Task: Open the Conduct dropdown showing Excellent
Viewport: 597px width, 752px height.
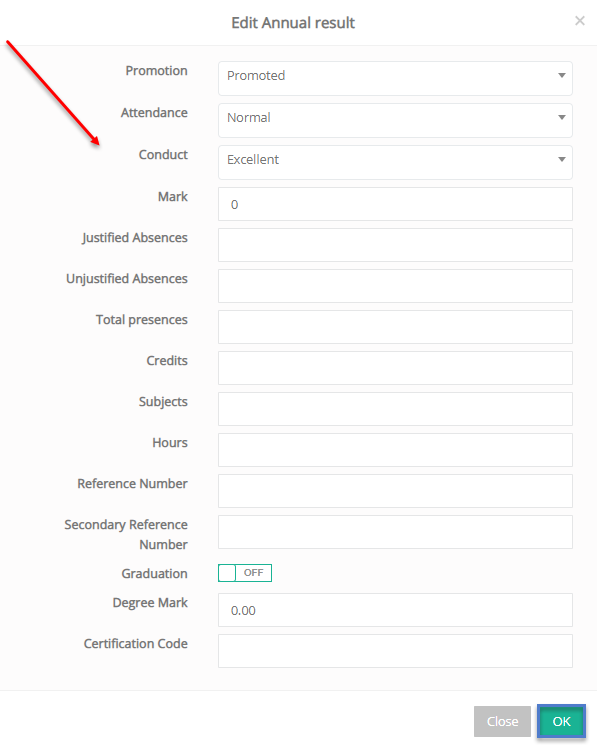Action: pyautogui.click(x=395, y=162)
